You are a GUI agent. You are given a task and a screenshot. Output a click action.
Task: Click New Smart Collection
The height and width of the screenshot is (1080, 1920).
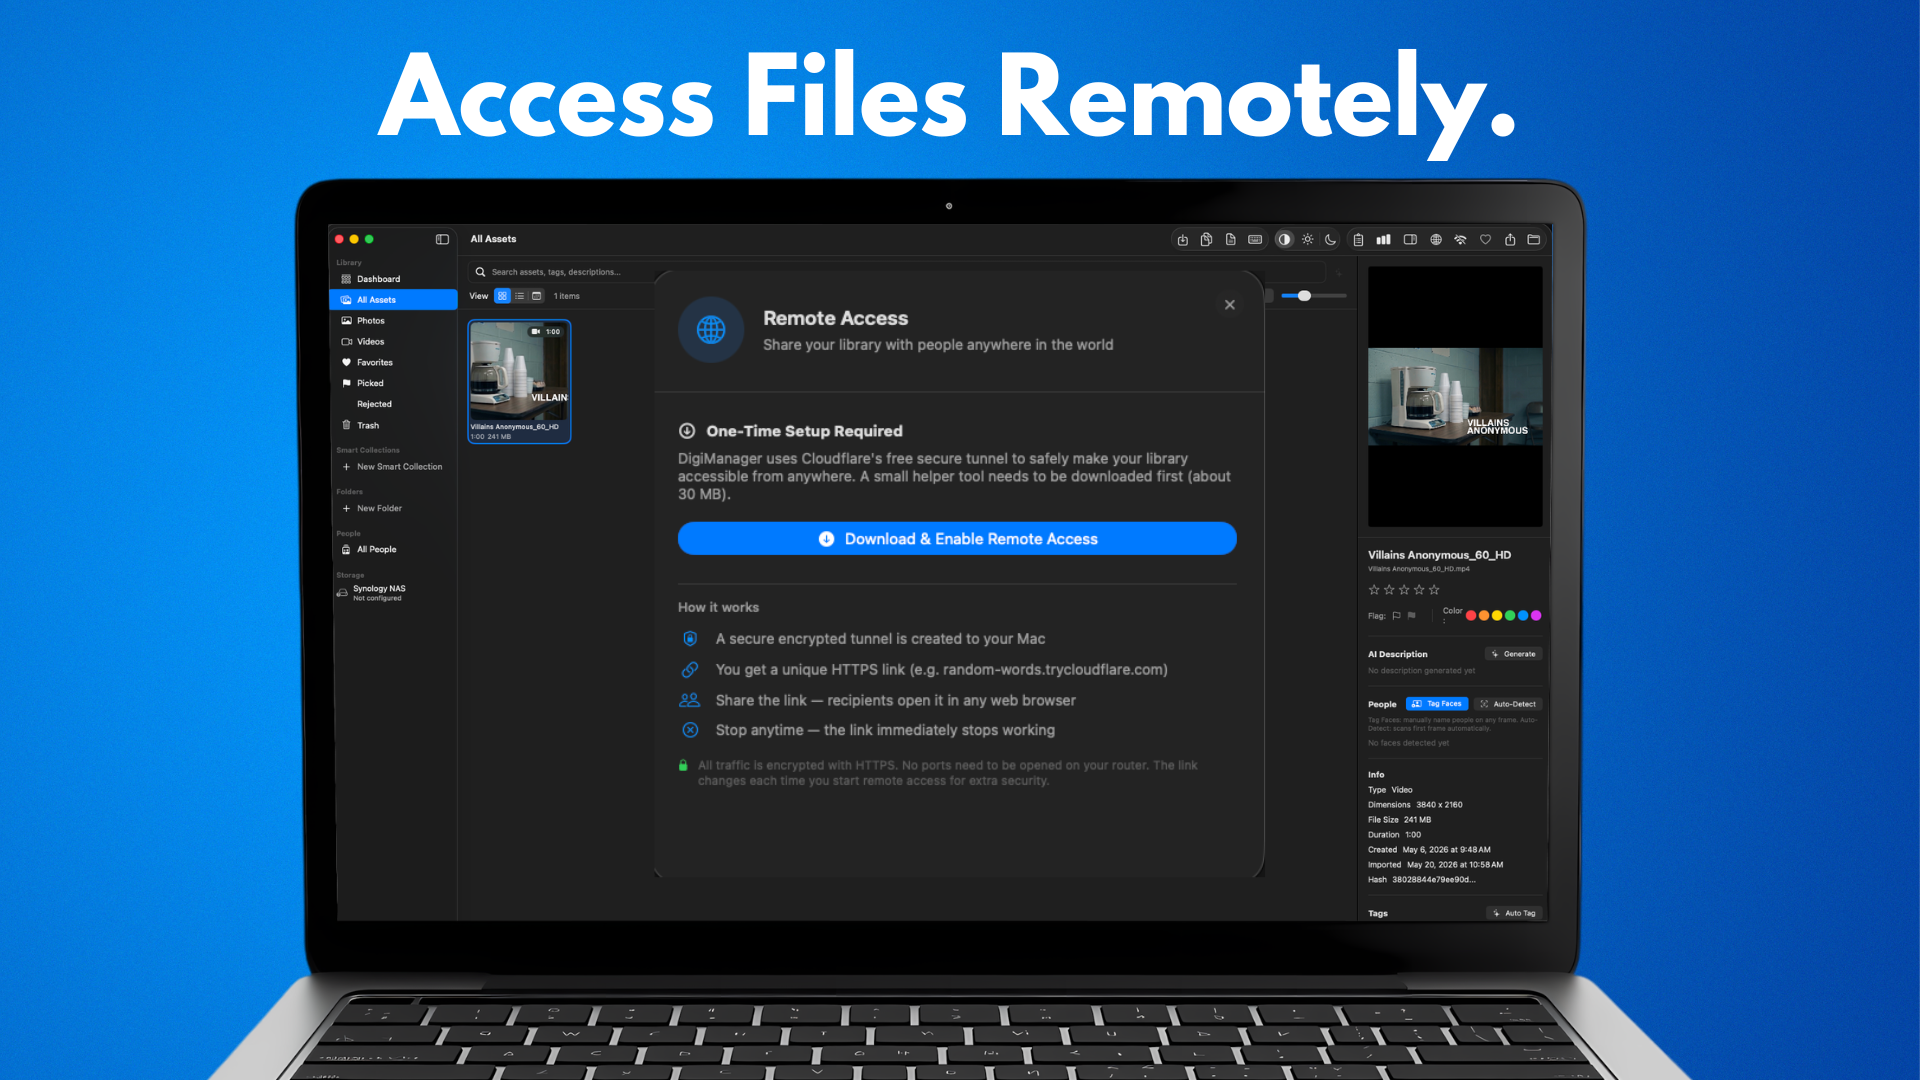tap(393, 467)
